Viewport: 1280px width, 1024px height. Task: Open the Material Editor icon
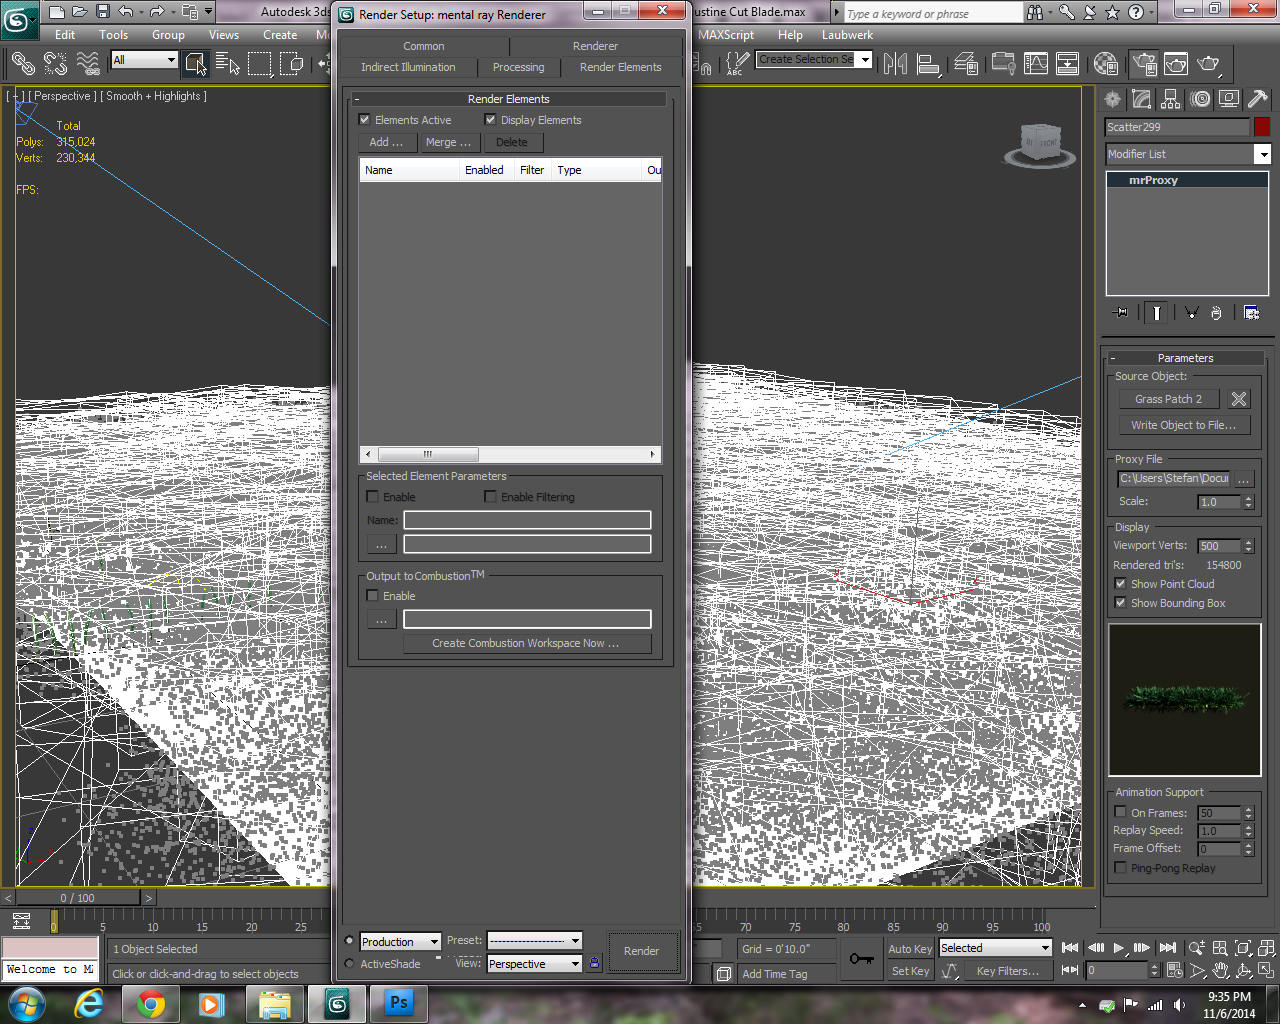pos(1105,64)
